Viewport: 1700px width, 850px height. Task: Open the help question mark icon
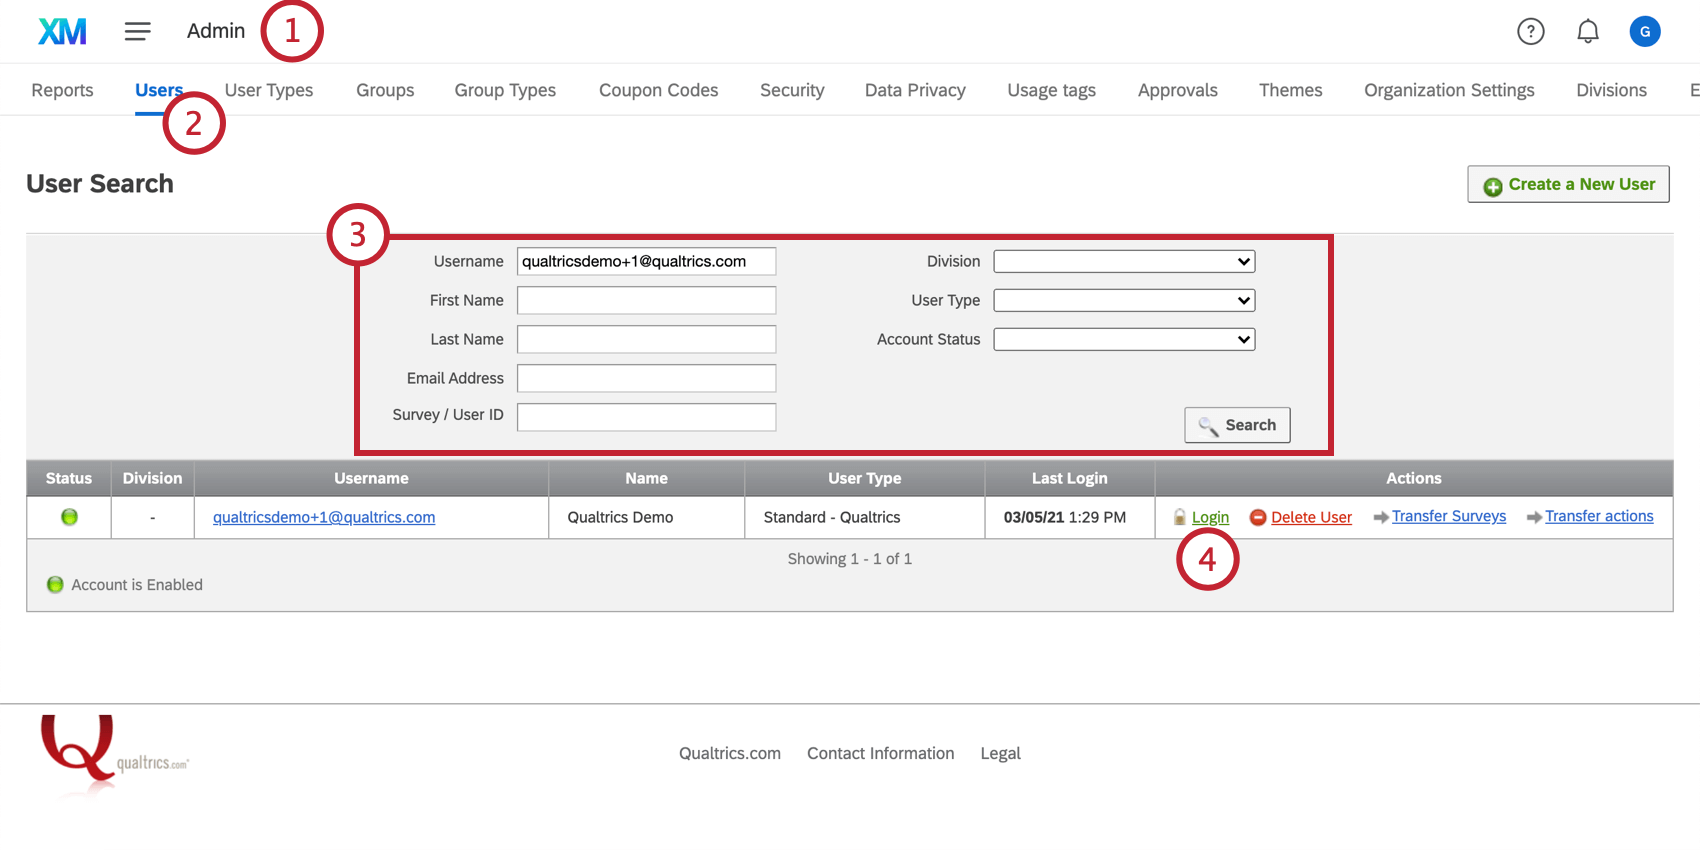coord(1530,31)
